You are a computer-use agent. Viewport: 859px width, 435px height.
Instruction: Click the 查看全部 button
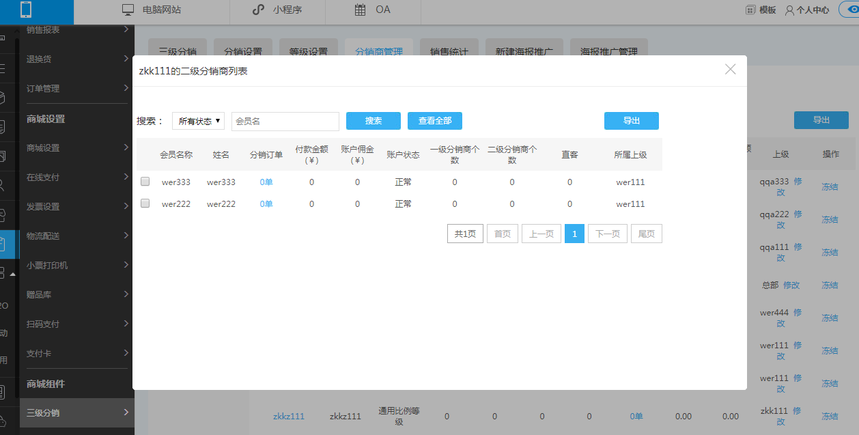click(x=435, y=121)
